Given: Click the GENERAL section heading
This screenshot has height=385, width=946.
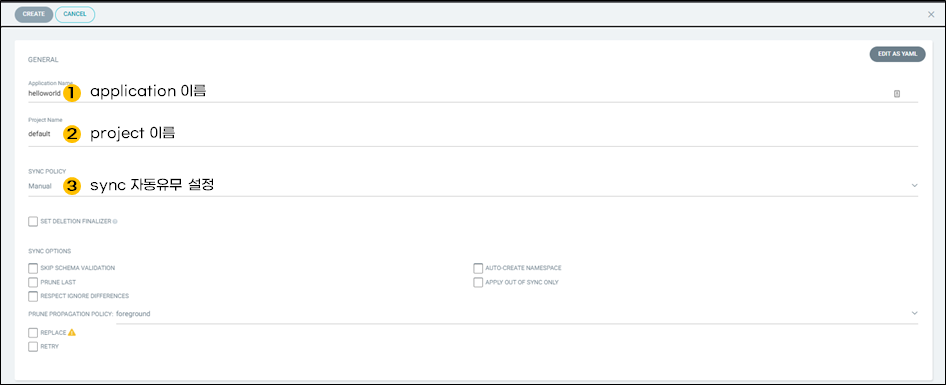Looking at the screenshot, I should [43, 60].
